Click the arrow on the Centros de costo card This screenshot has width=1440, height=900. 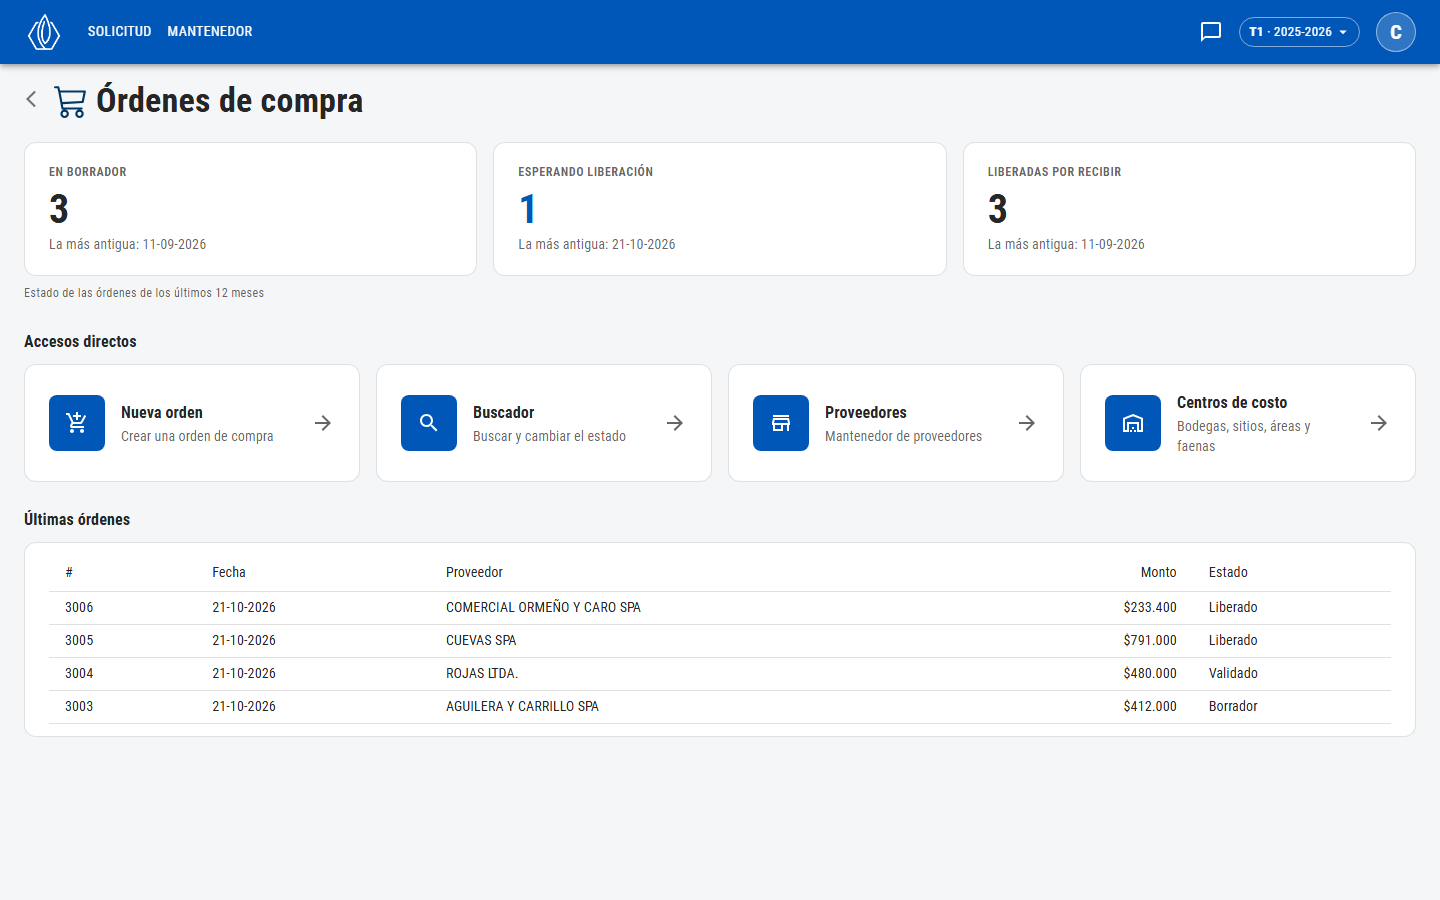pyautogui.click(x=1379, y=423)
